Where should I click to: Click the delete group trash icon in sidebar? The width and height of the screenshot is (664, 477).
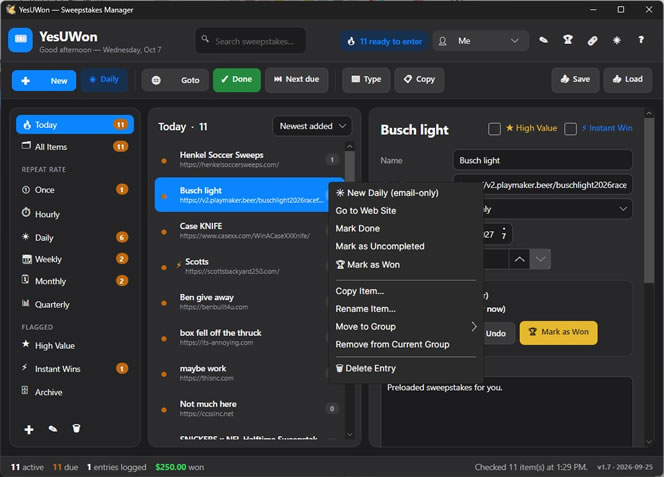coord(76,429)
